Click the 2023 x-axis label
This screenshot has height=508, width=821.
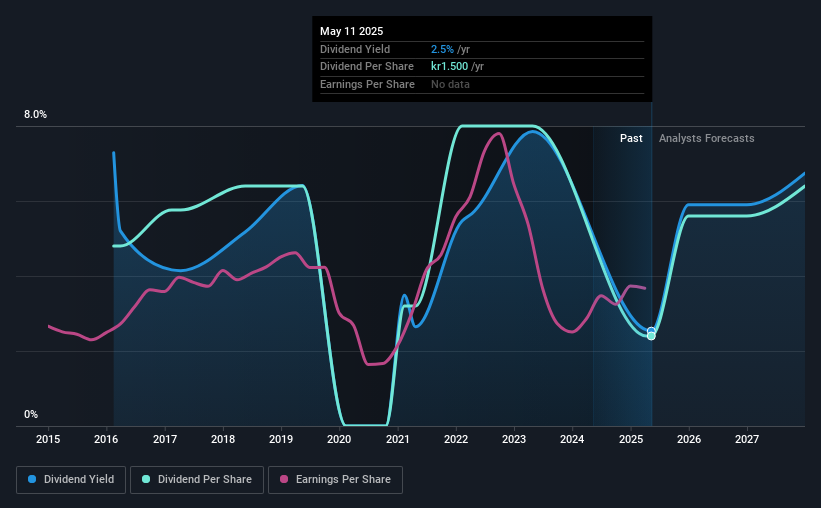tap(514, 439)
